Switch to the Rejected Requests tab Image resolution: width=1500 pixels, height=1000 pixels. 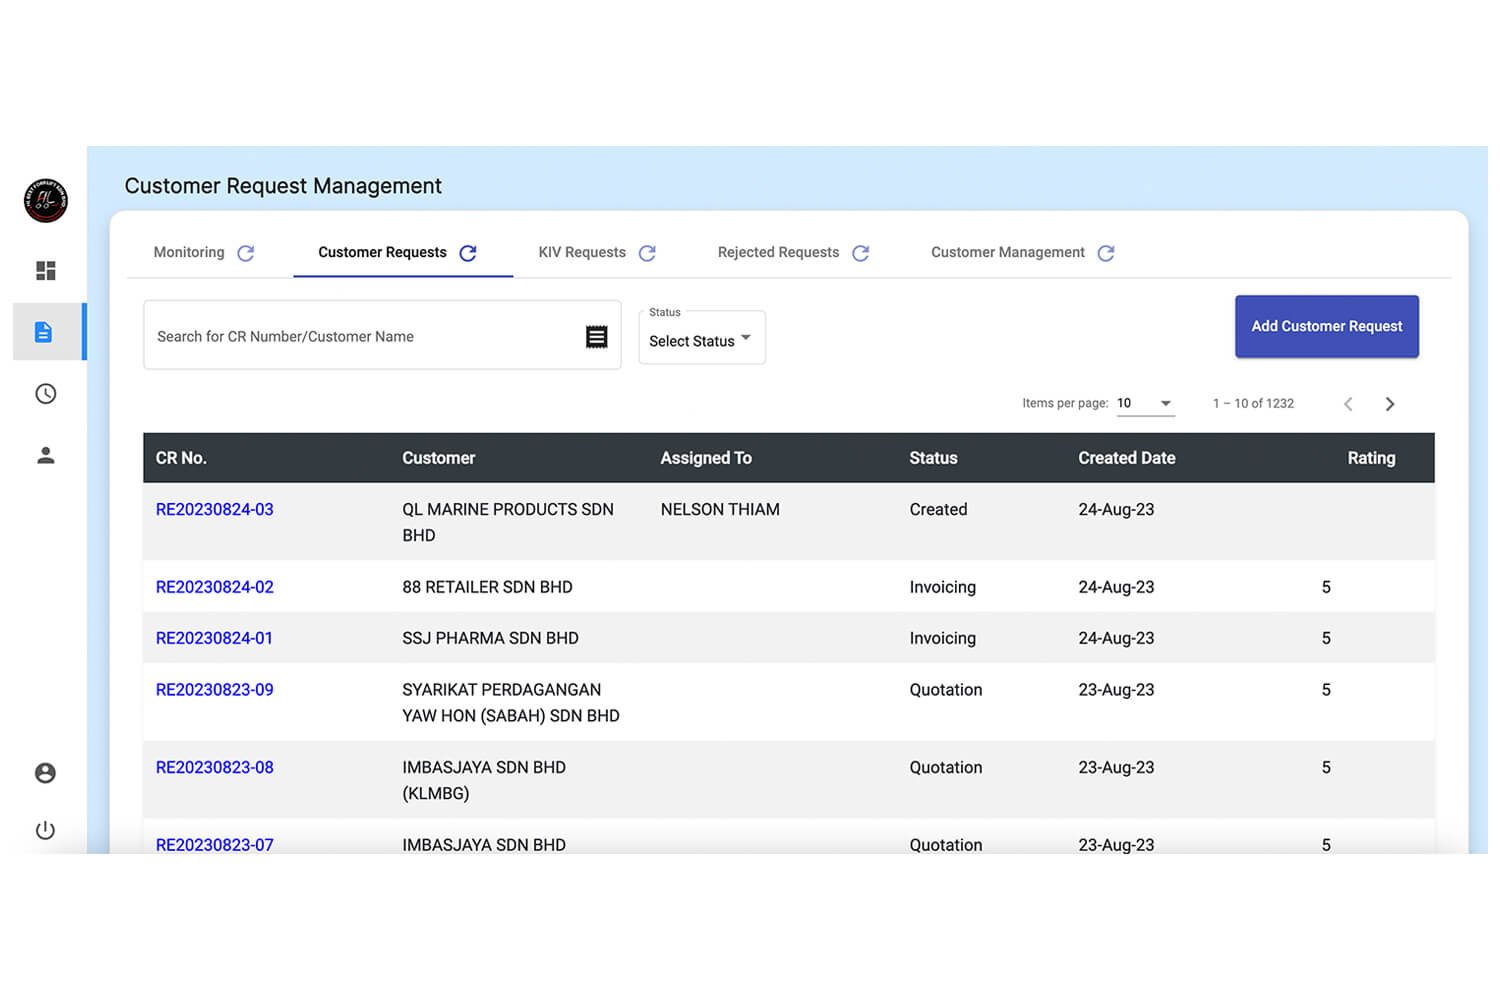(x=778, y=252)
